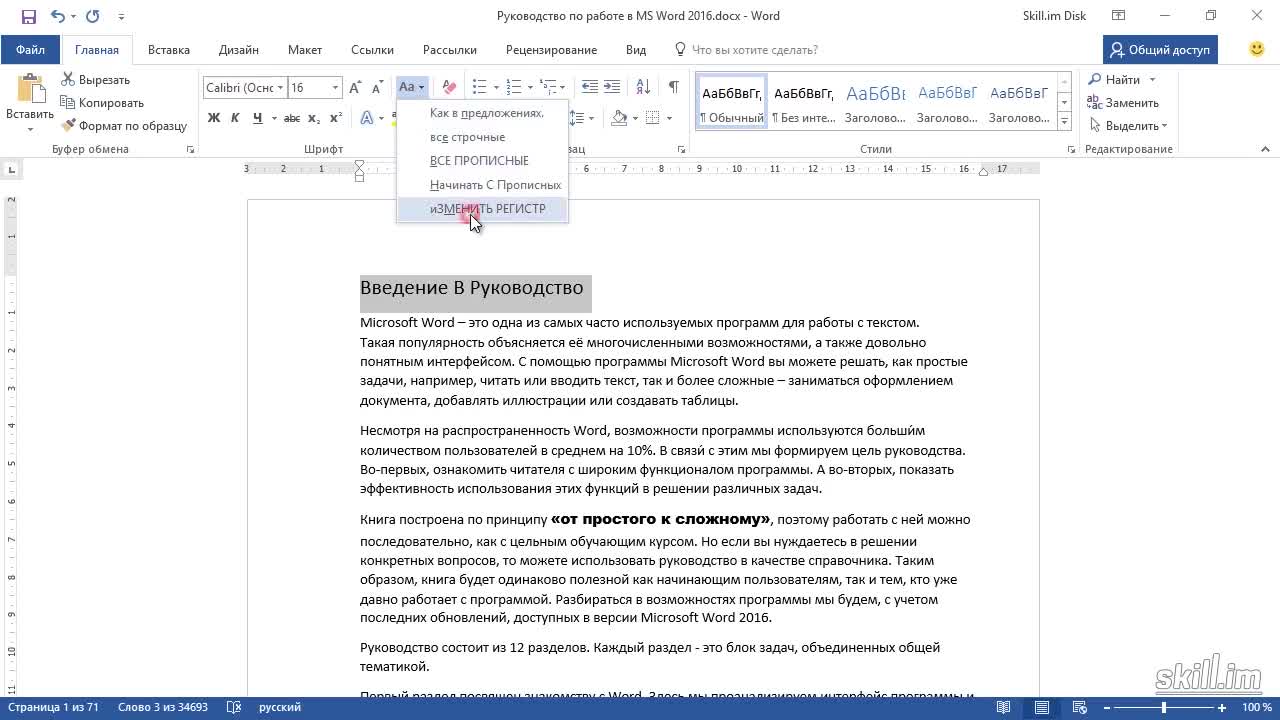Choose Начинать С Прописных option
The image size is (1280, 720).
point(482,185)
